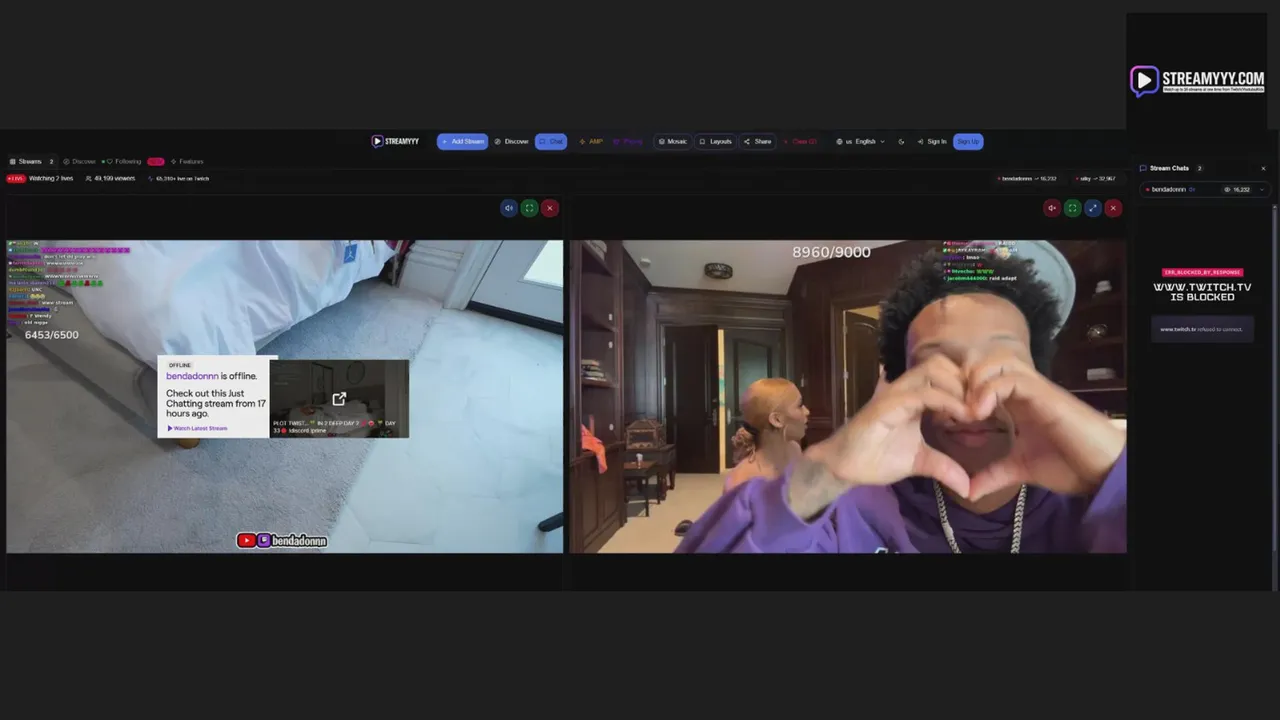Click the 8960/9000 counter in right stream
The height and width of the screenshot is (720, 1280).
831,252
